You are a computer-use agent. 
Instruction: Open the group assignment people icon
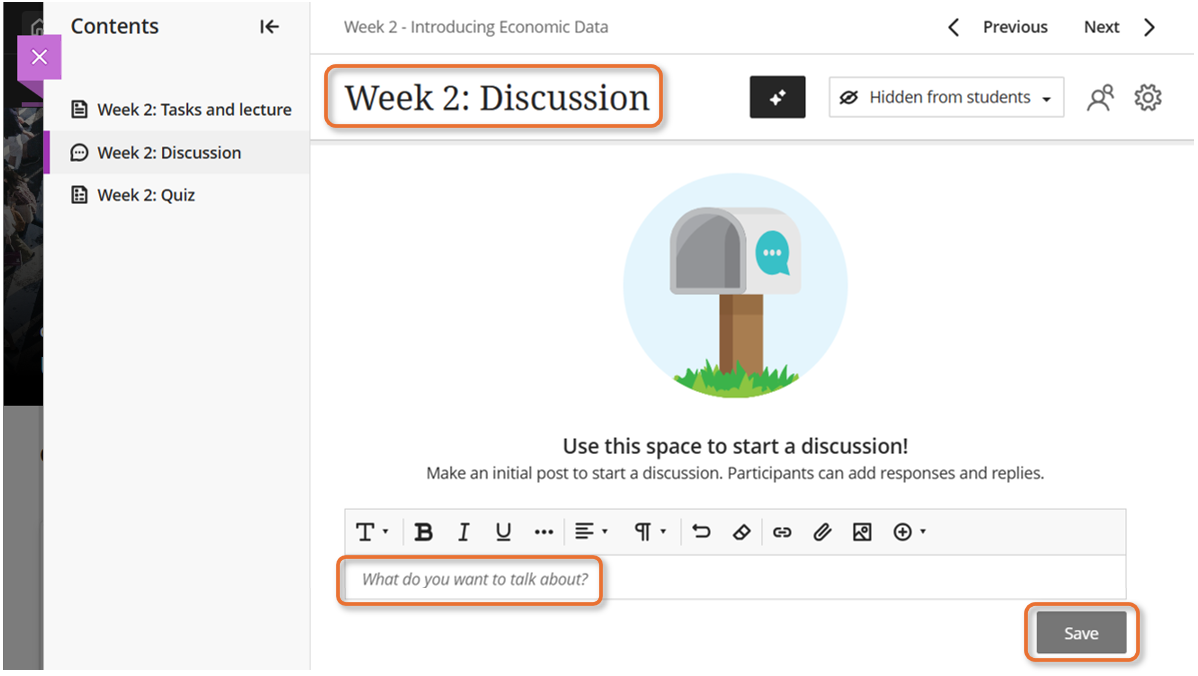click(1100, 98)
